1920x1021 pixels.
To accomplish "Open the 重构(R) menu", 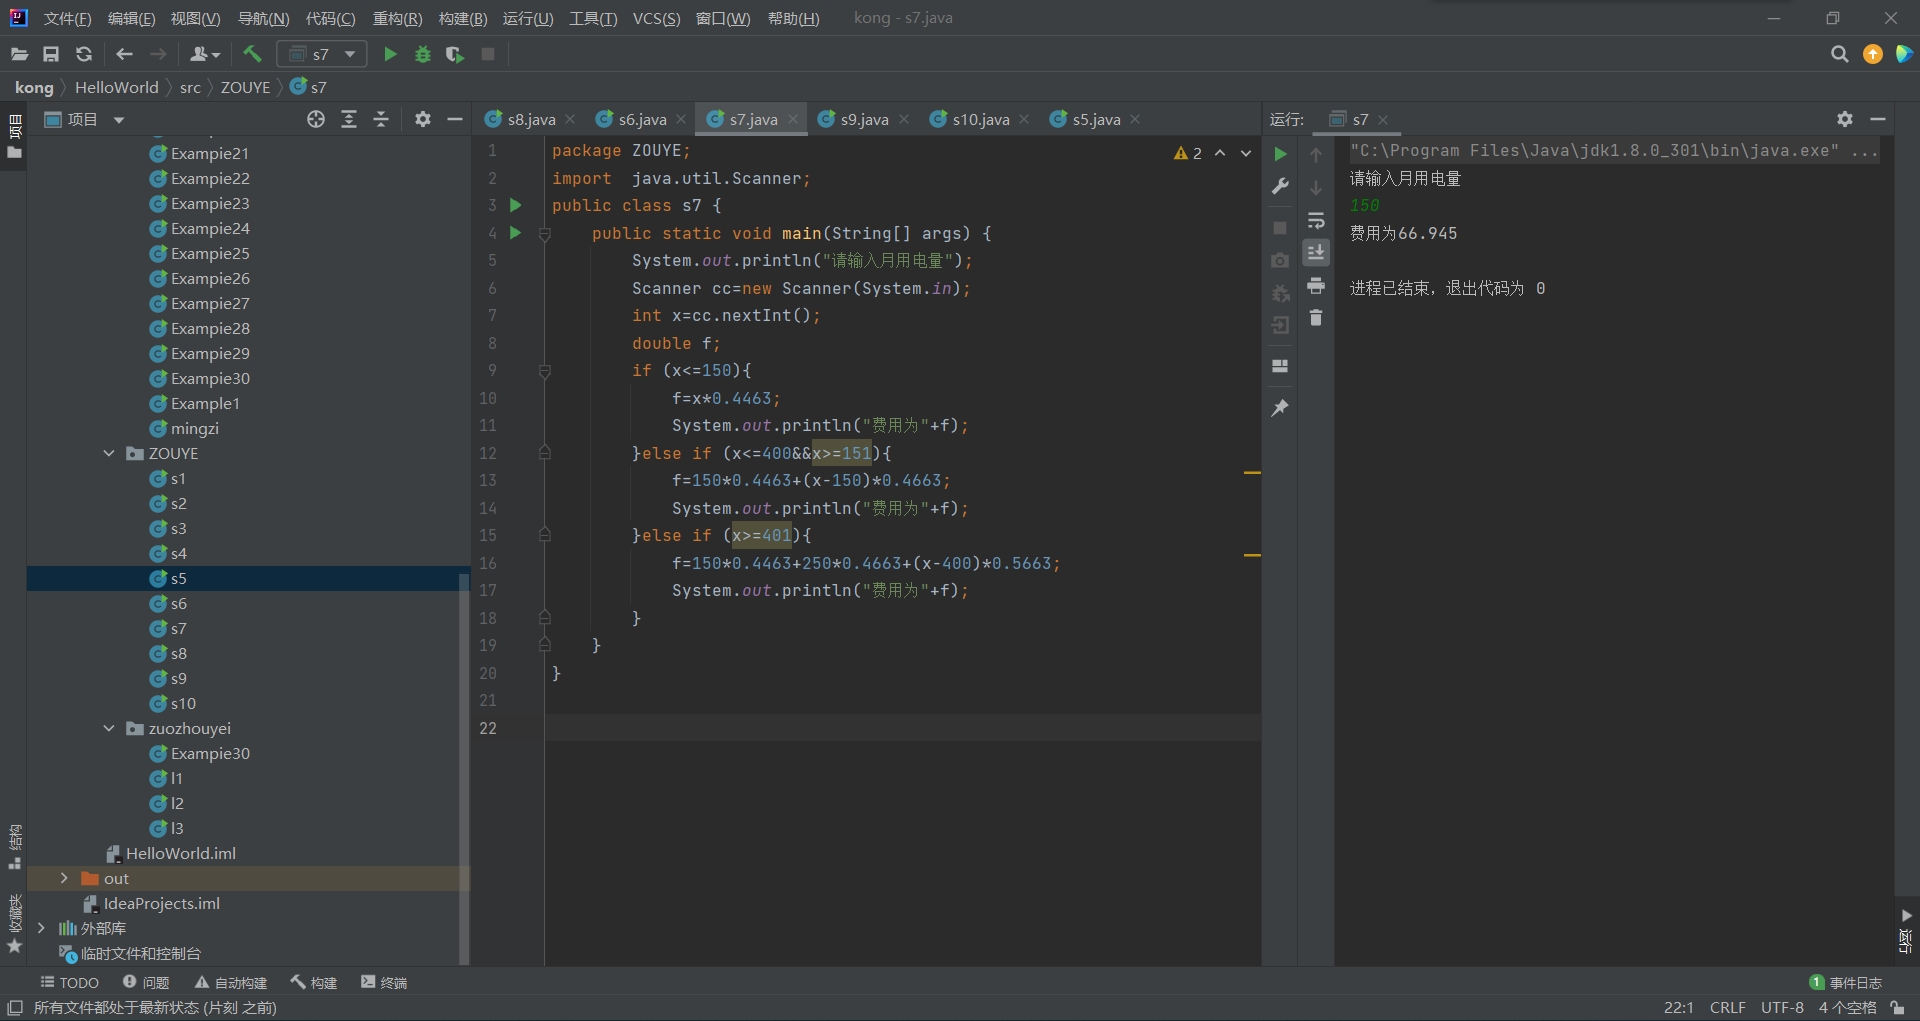I will click(397, 18).
